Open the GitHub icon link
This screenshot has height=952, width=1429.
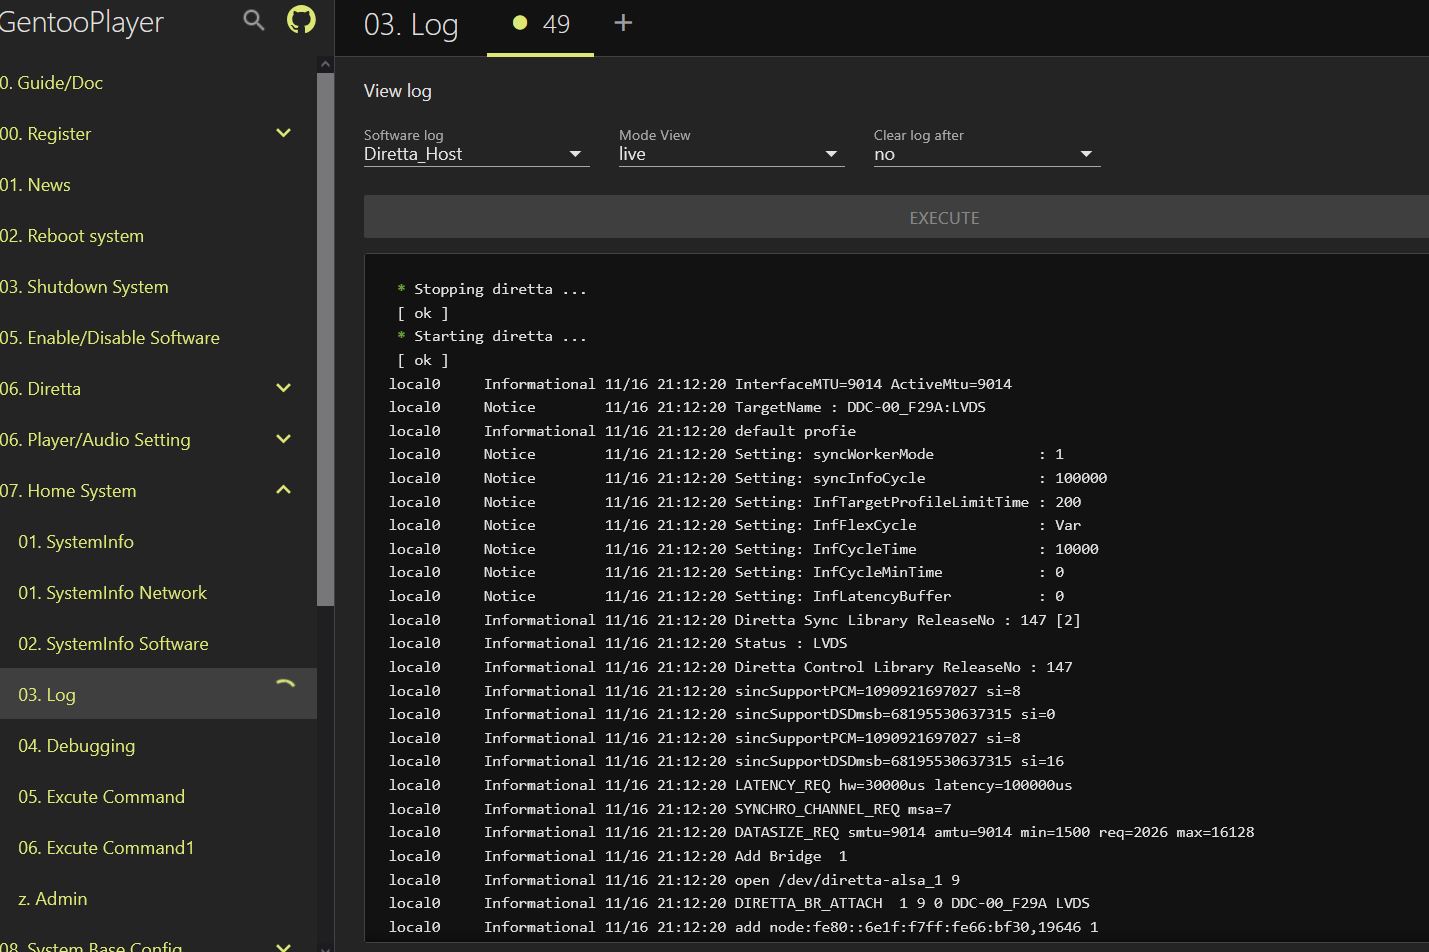[301, 20]
